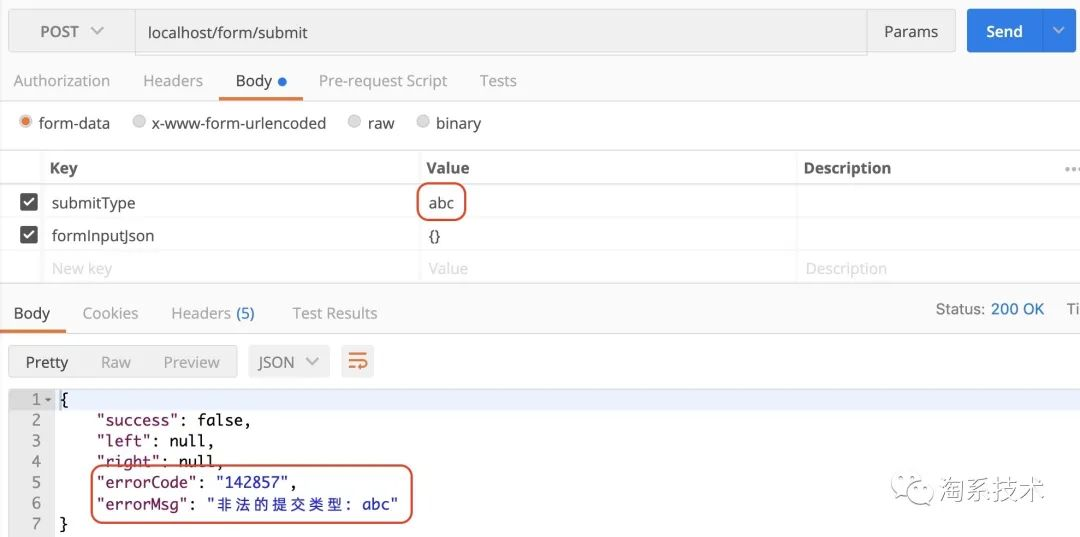Click the request URL field
1080x537 pixels.
500,32
